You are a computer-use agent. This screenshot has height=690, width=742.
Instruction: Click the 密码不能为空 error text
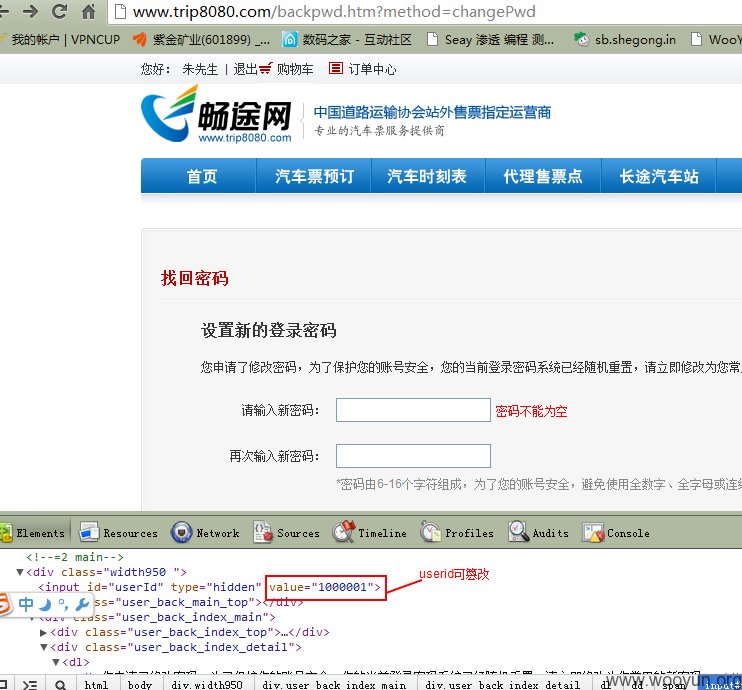[x=531, y=411]
